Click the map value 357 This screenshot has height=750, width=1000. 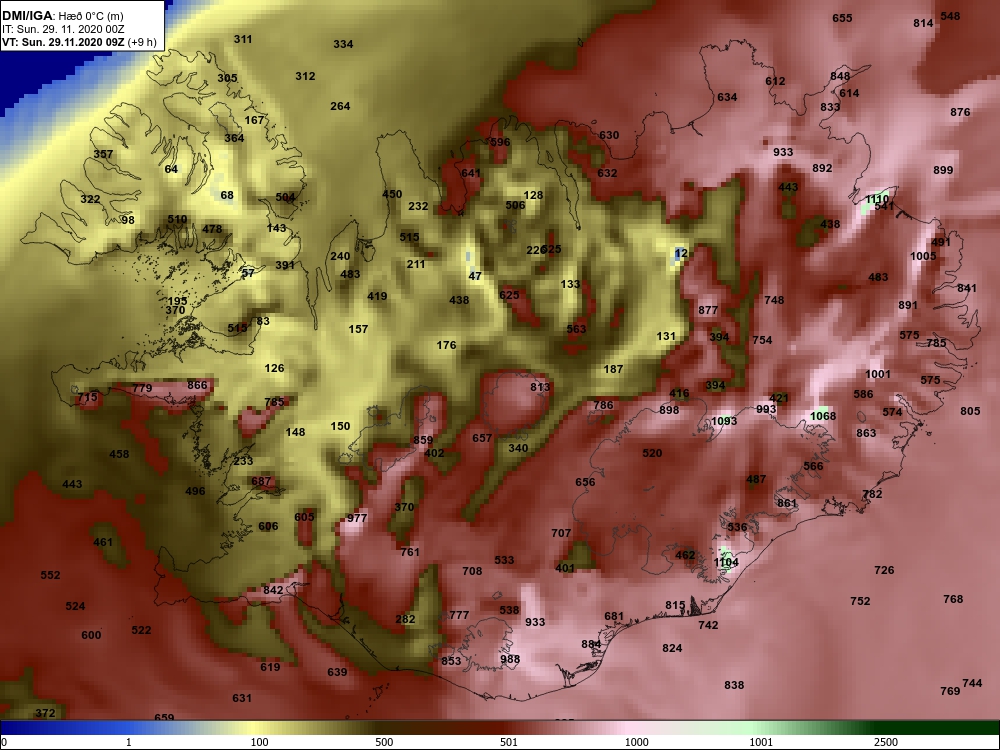tap(103, 154)
